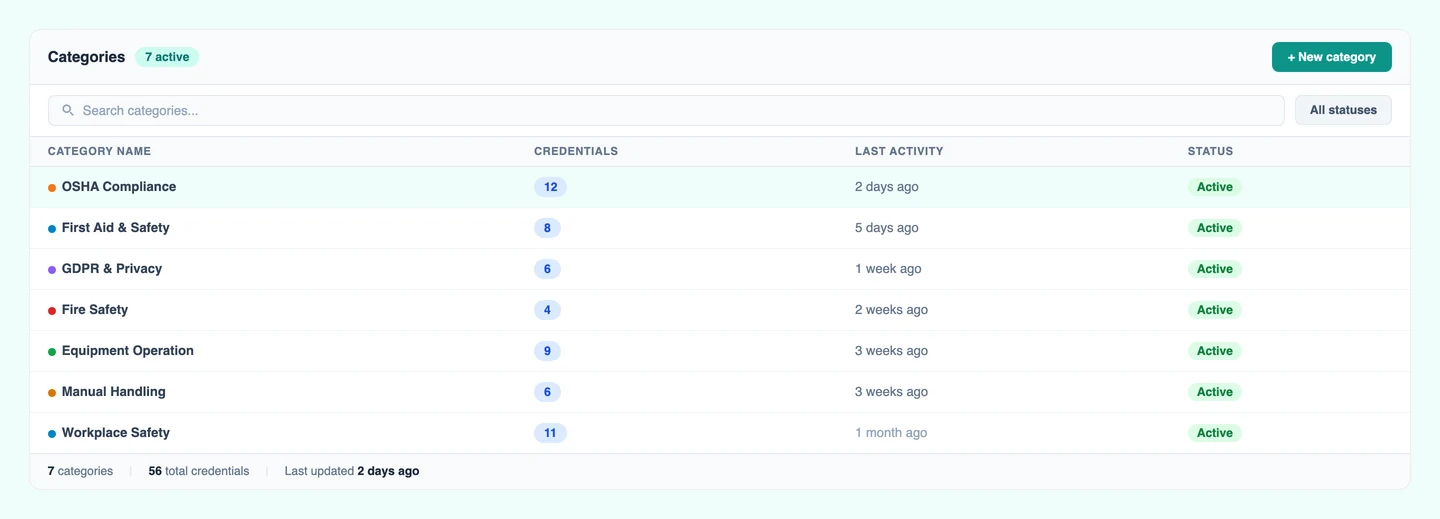Click credentials count 6 for Manual Handling
Screen dimensions: 1440x519
click(x=547, y=392)
